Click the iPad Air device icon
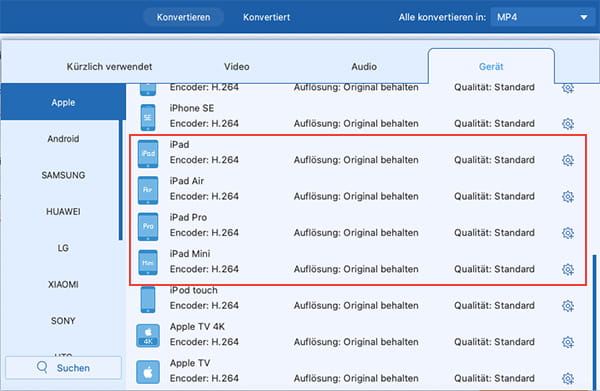This screenshot has height=391, width=600. [x=148, y=190]
